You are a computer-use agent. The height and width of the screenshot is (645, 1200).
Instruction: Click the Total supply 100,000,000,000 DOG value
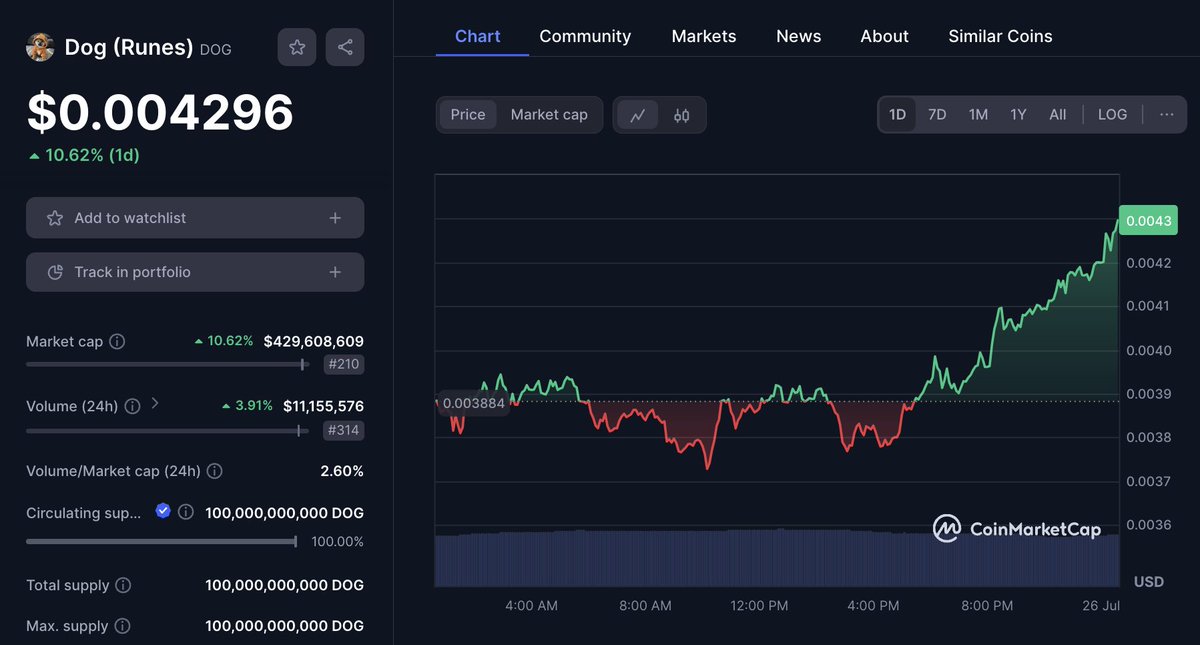[x=284, y=585]
